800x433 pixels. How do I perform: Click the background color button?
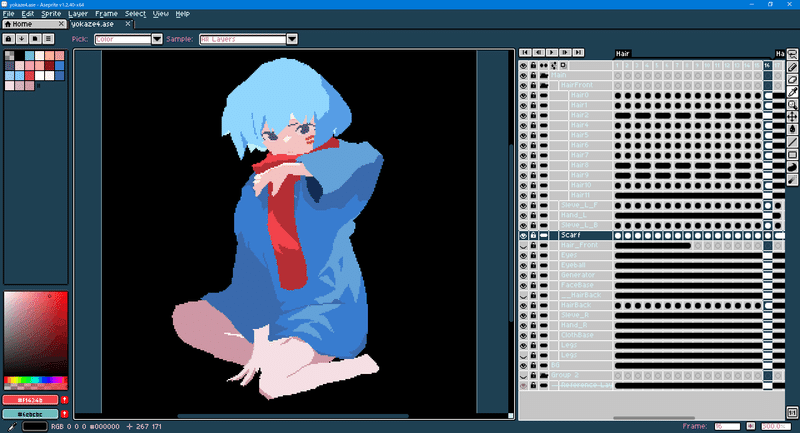coord(31,414)
